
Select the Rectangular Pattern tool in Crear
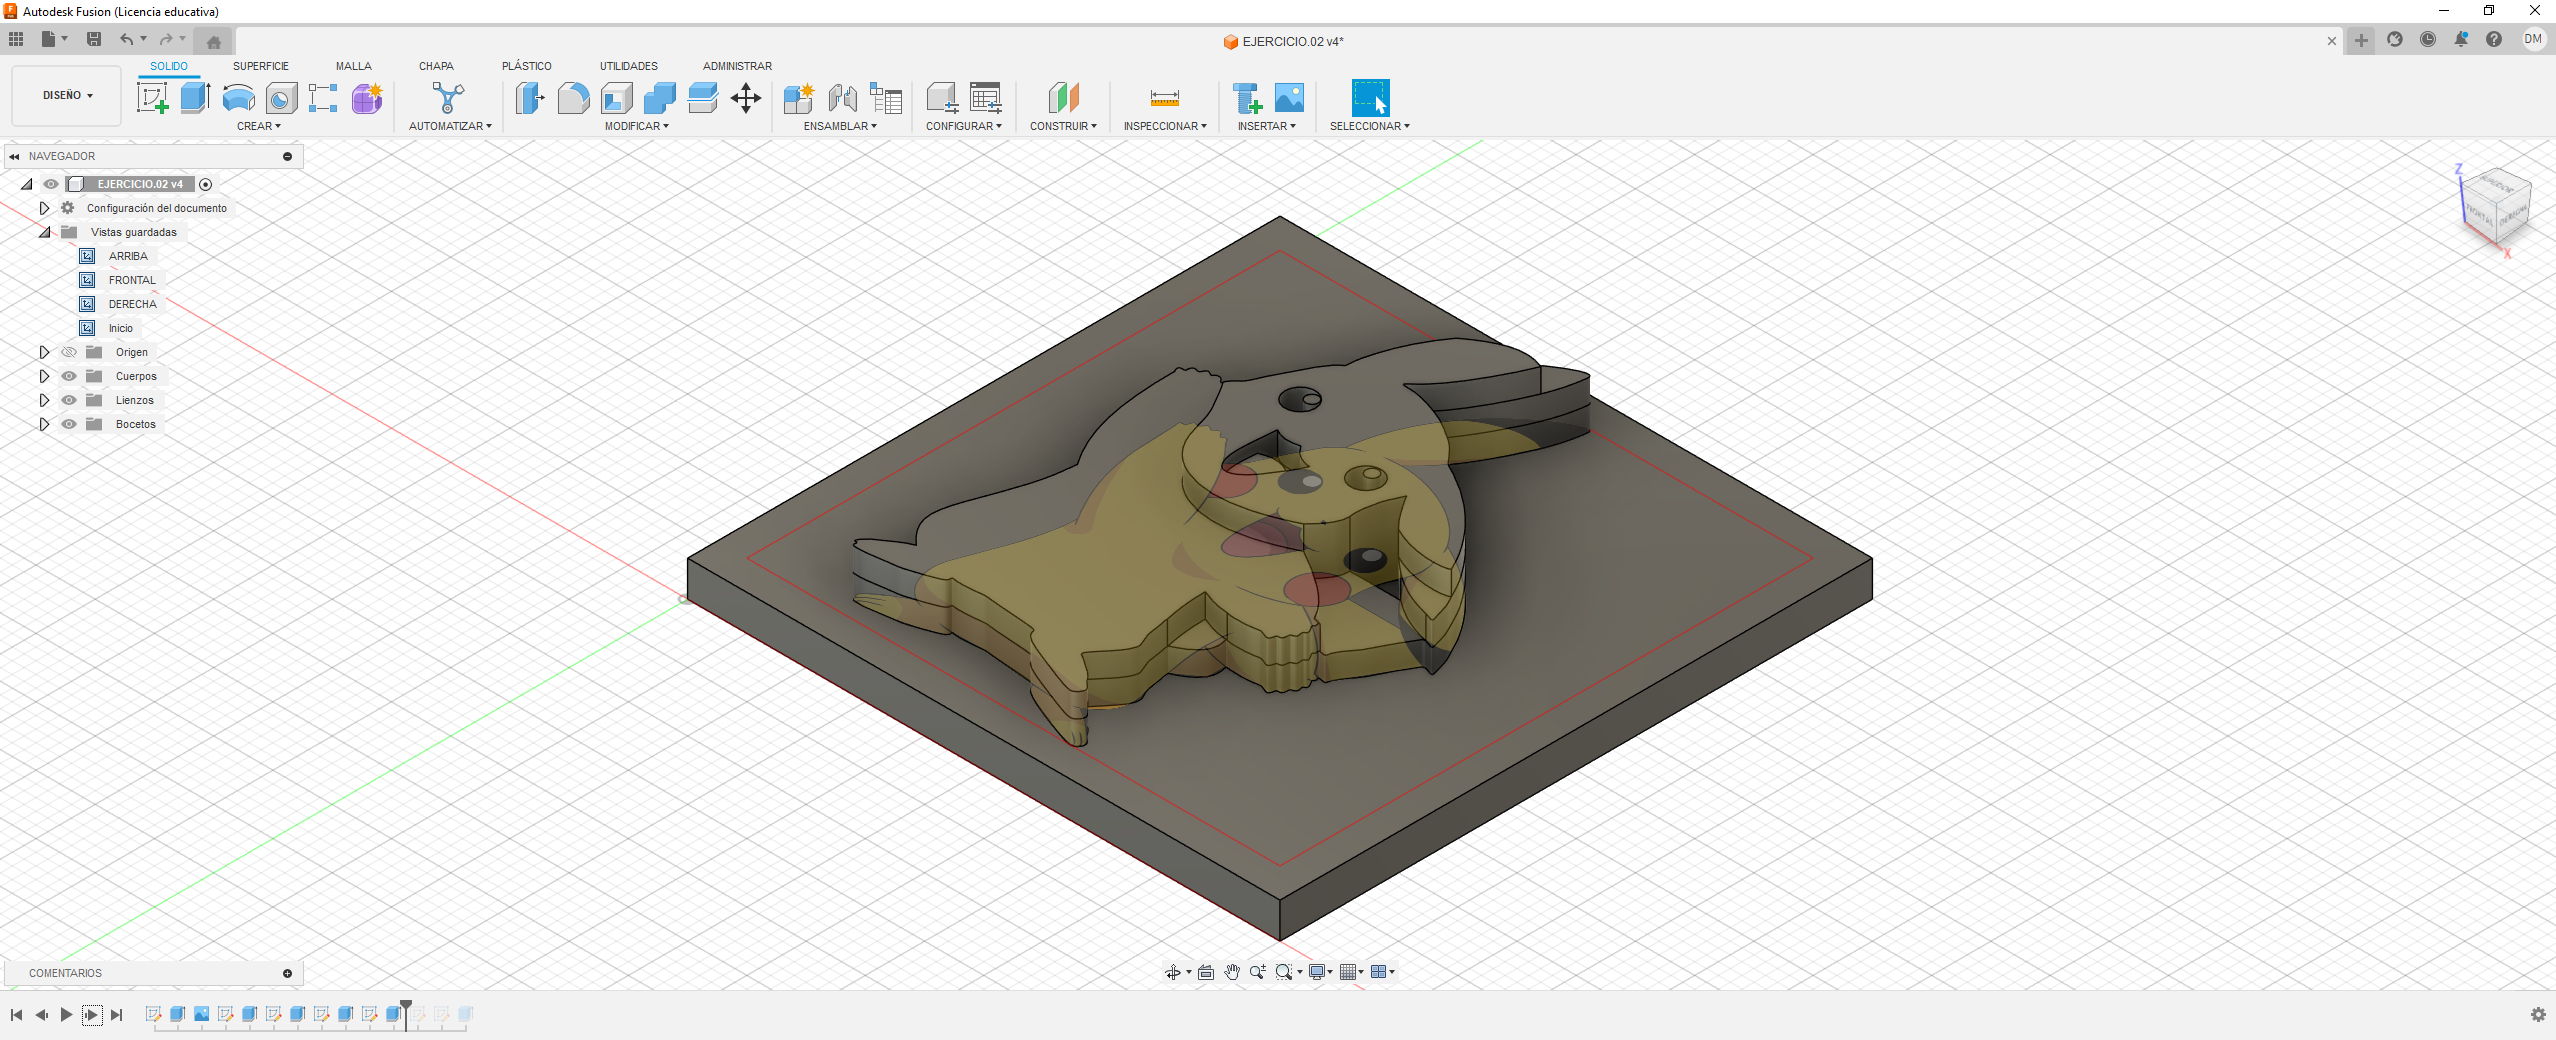pos(323,98)
